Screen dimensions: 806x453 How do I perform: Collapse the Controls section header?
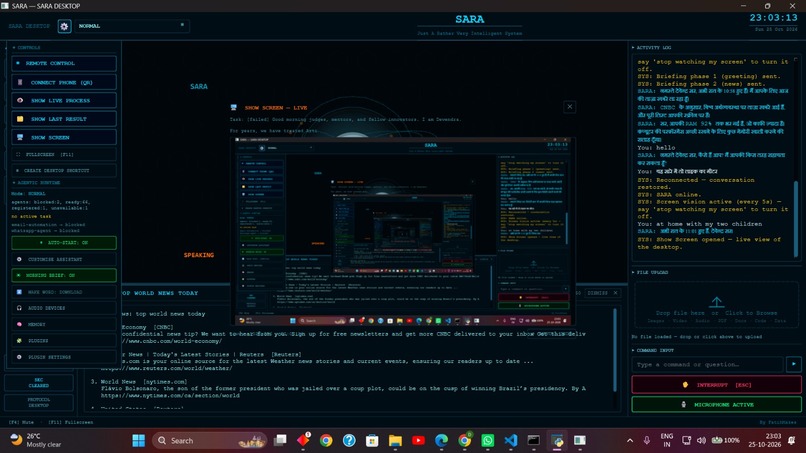[26, 47]
